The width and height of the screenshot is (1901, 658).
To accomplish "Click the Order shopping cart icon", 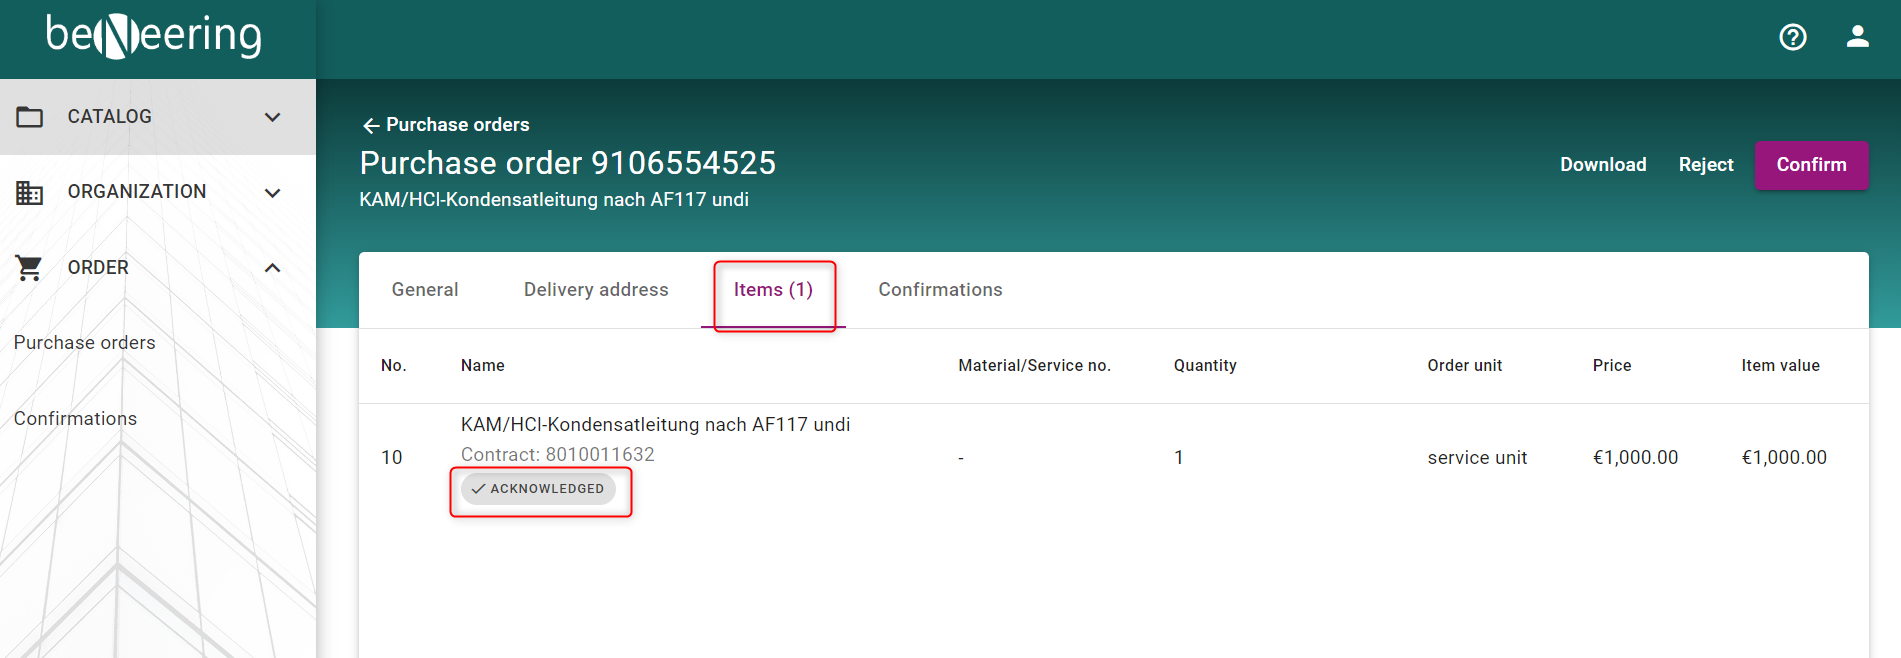I will 30,268.
